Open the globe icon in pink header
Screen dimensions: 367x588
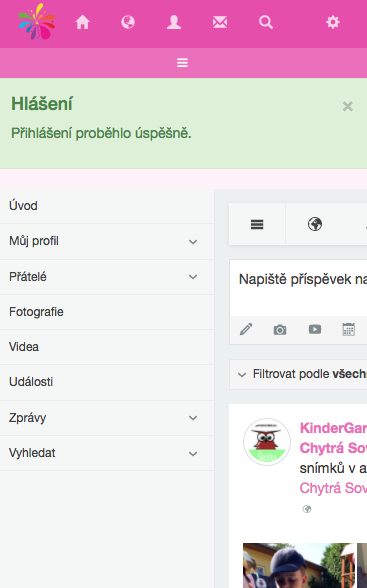tap(128, 22)
